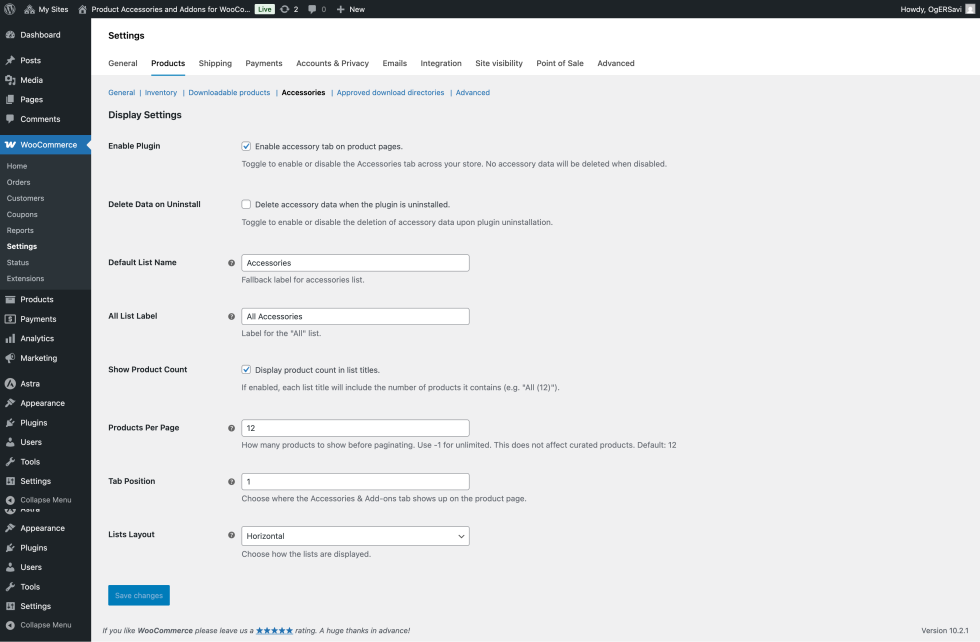Viewport: 980px width, 642px height.
Task: Open Accounts & Privacy settings tab
Action: (332, 63)
